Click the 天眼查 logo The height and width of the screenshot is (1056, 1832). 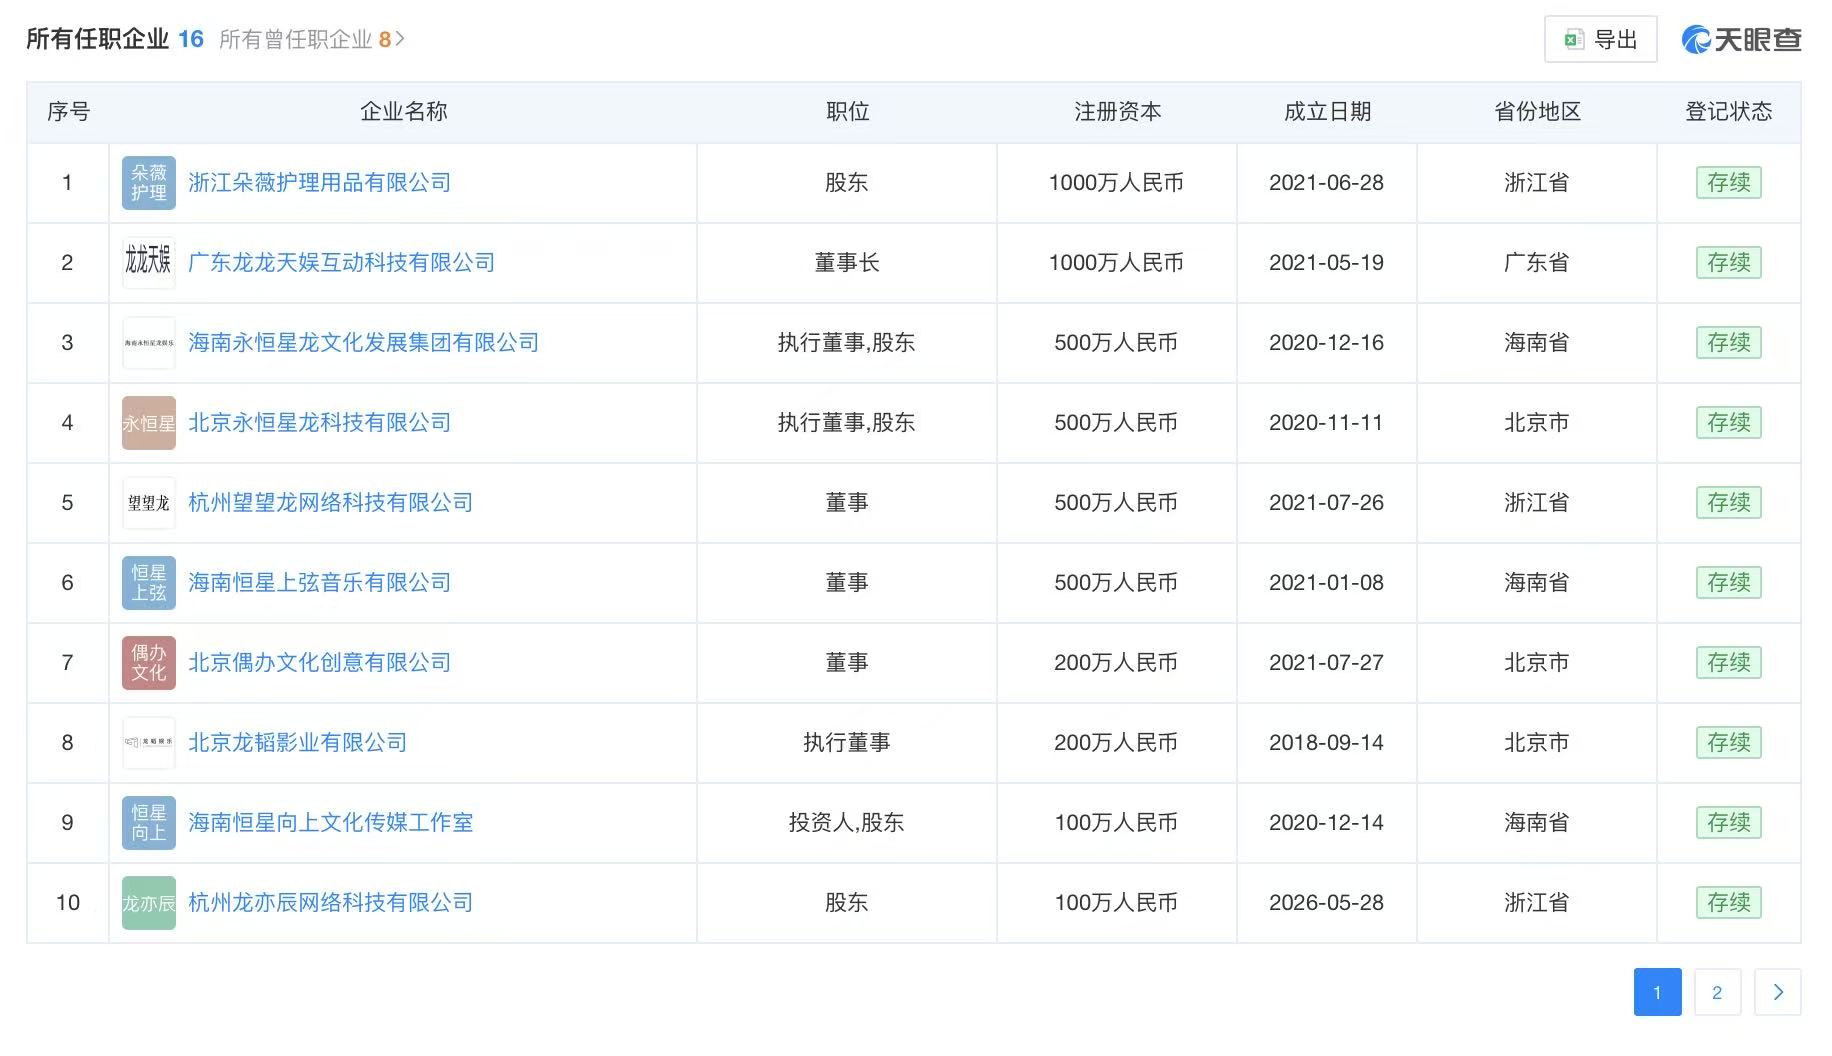click(1741, 40)
